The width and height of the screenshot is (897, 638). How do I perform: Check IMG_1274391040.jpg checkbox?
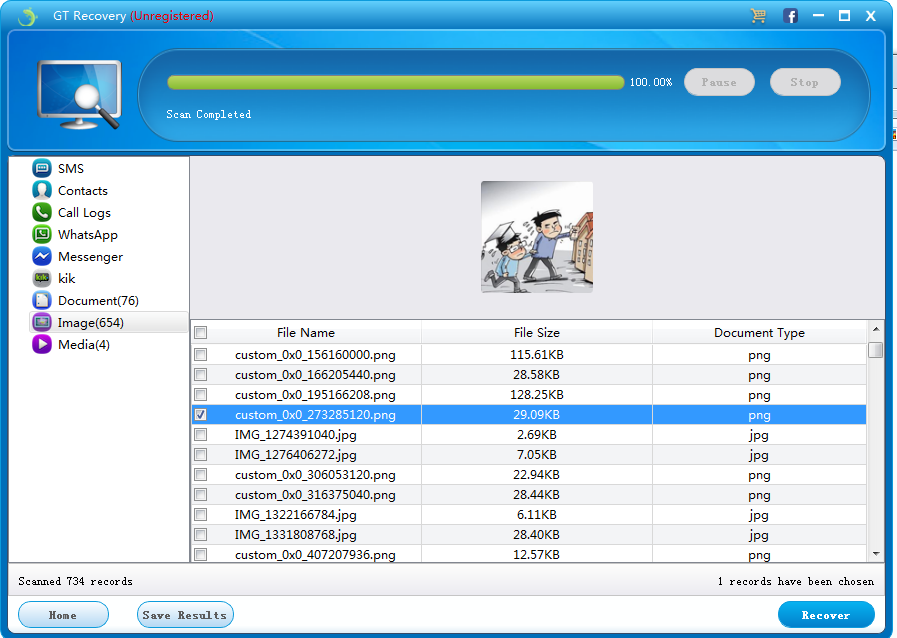(201, 435)
